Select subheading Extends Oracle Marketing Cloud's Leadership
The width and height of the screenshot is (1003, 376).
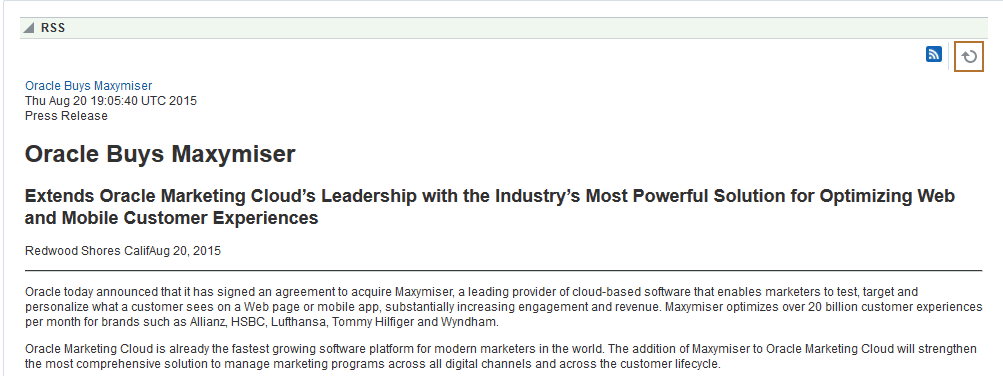click(490, 207)
